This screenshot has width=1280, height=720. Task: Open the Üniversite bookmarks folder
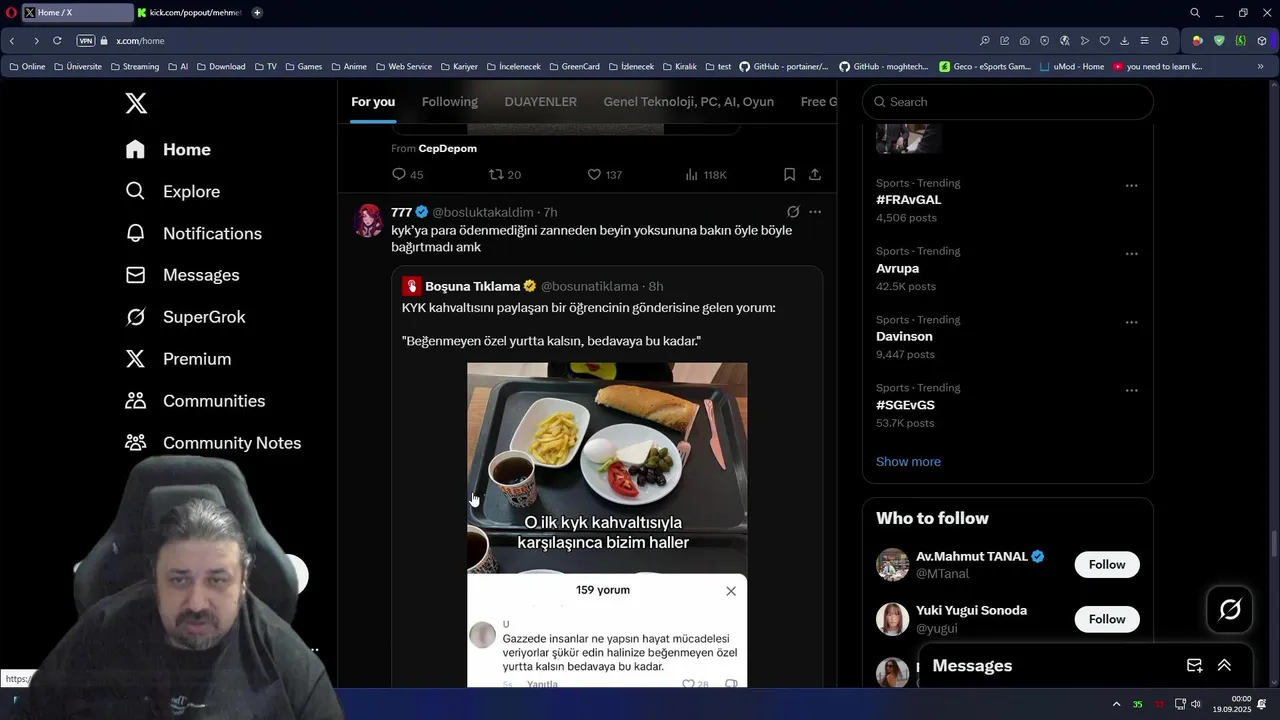(78, 67)
